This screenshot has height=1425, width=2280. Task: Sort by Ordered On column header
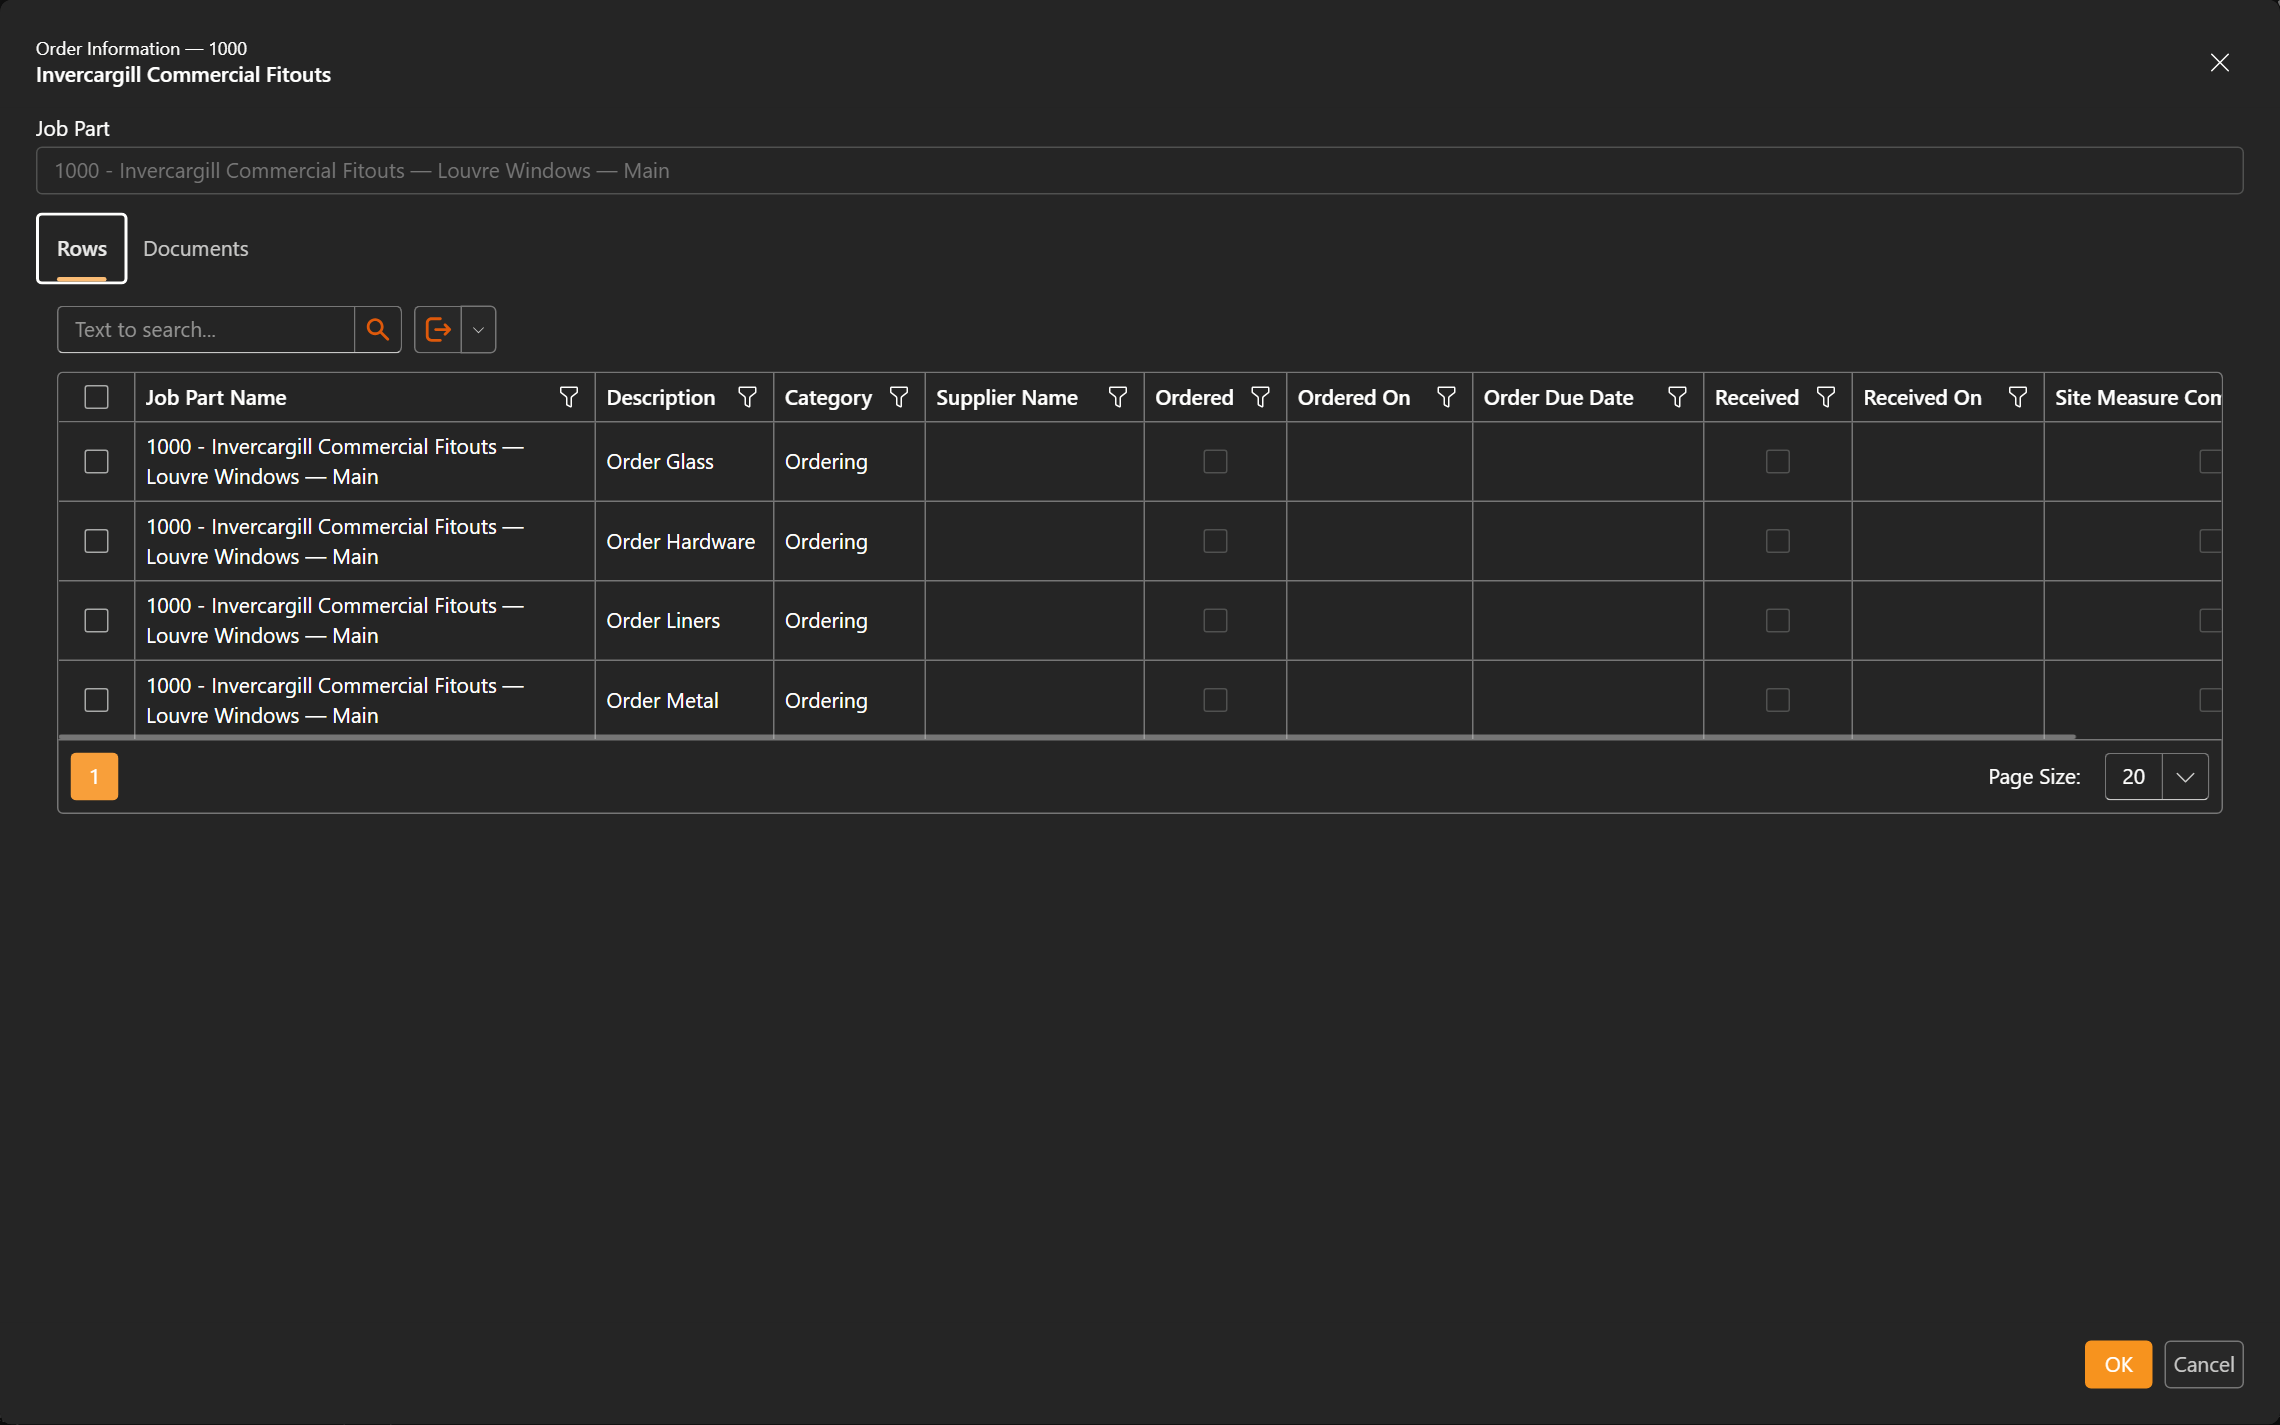[1354, 397]
